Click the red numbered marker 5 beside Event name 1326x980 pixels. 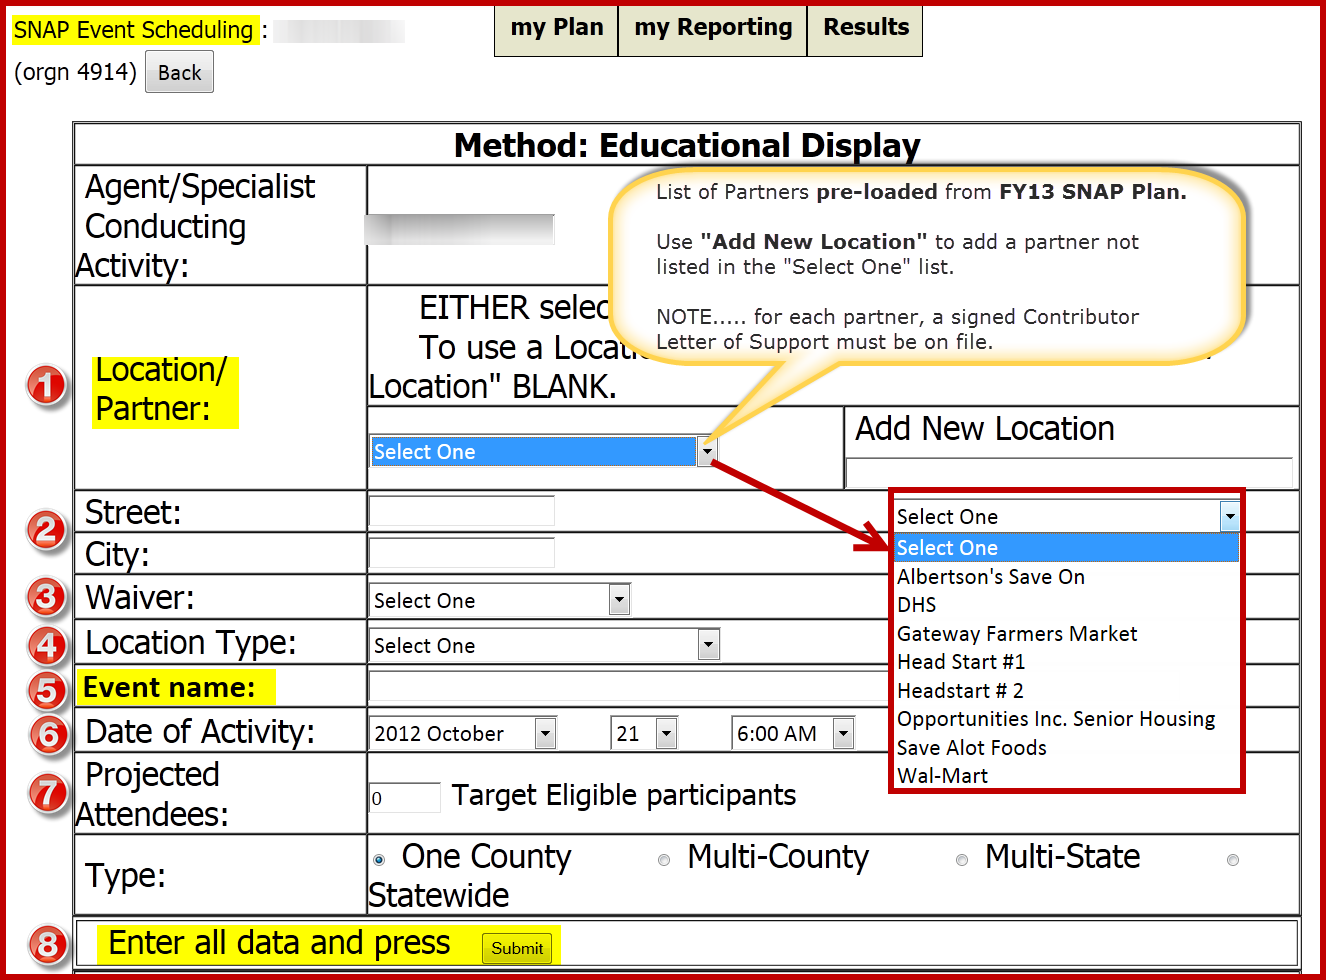click(x=46, y=688)
